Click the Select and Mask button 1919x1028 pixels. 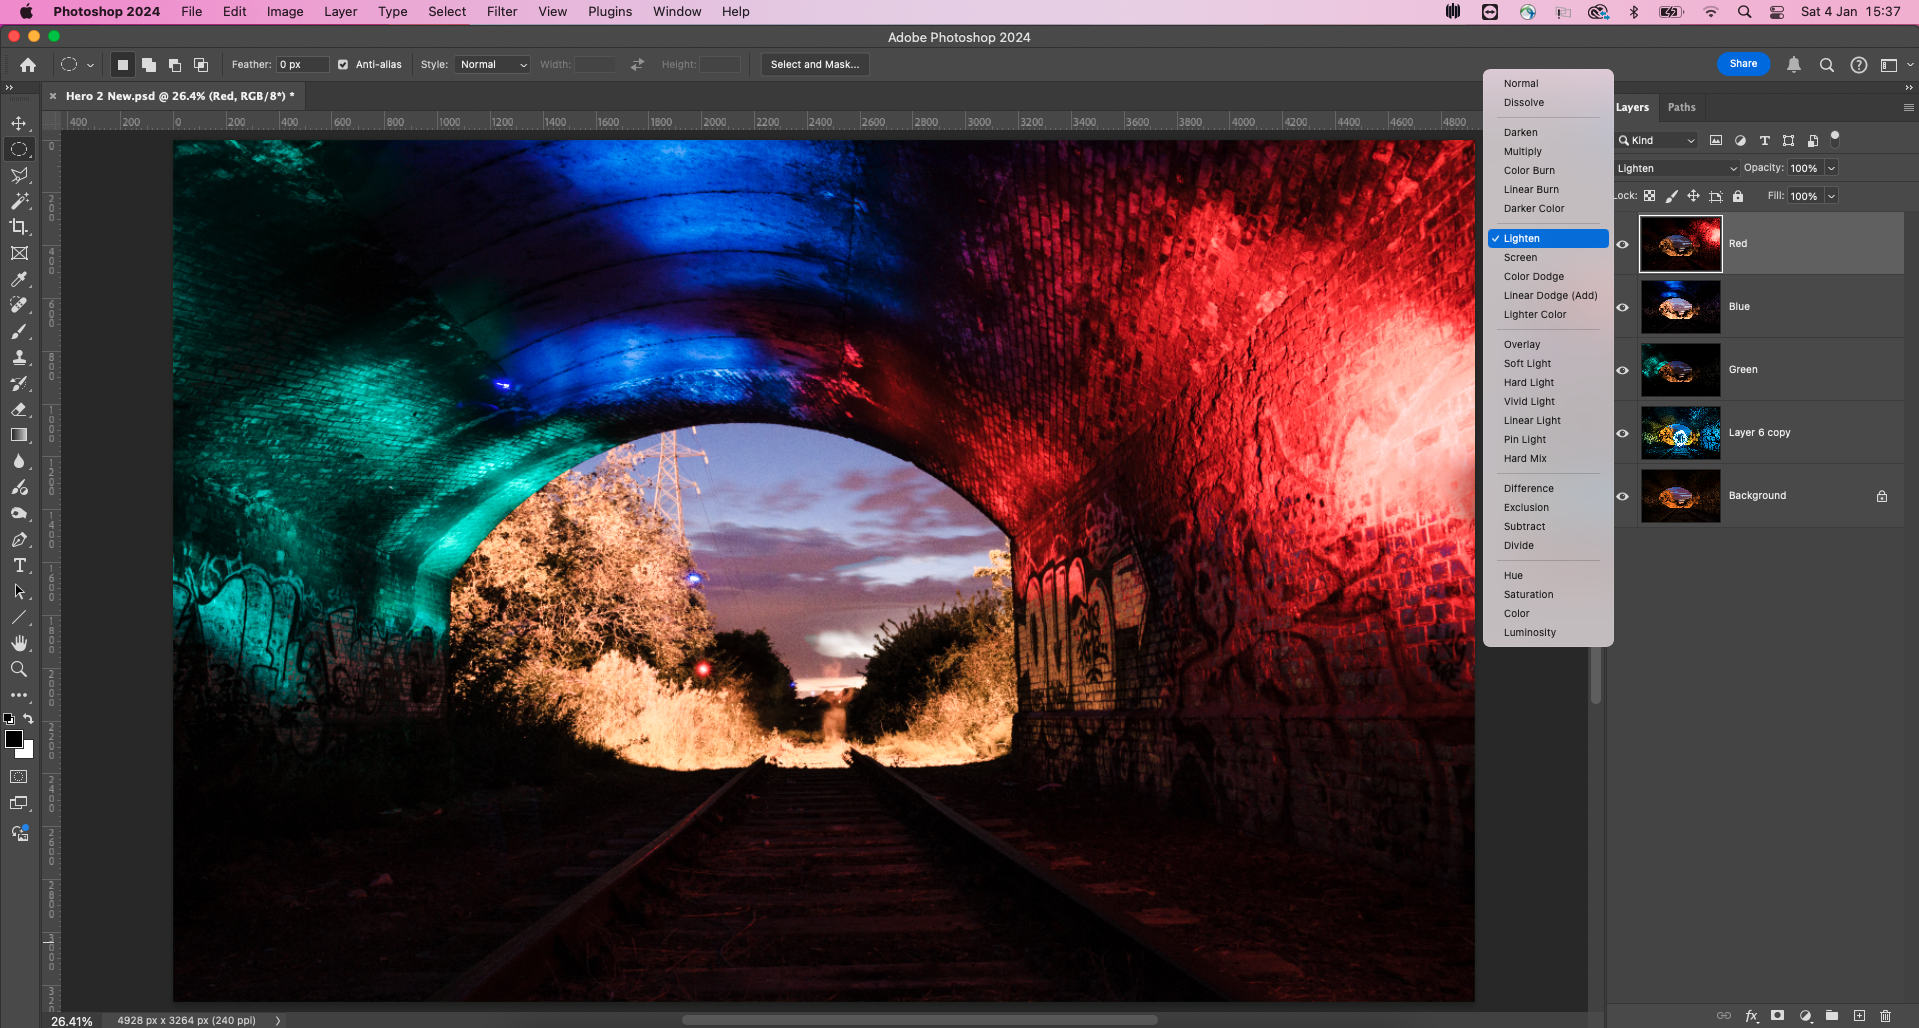pyautogui.click(x=814, y=65)
